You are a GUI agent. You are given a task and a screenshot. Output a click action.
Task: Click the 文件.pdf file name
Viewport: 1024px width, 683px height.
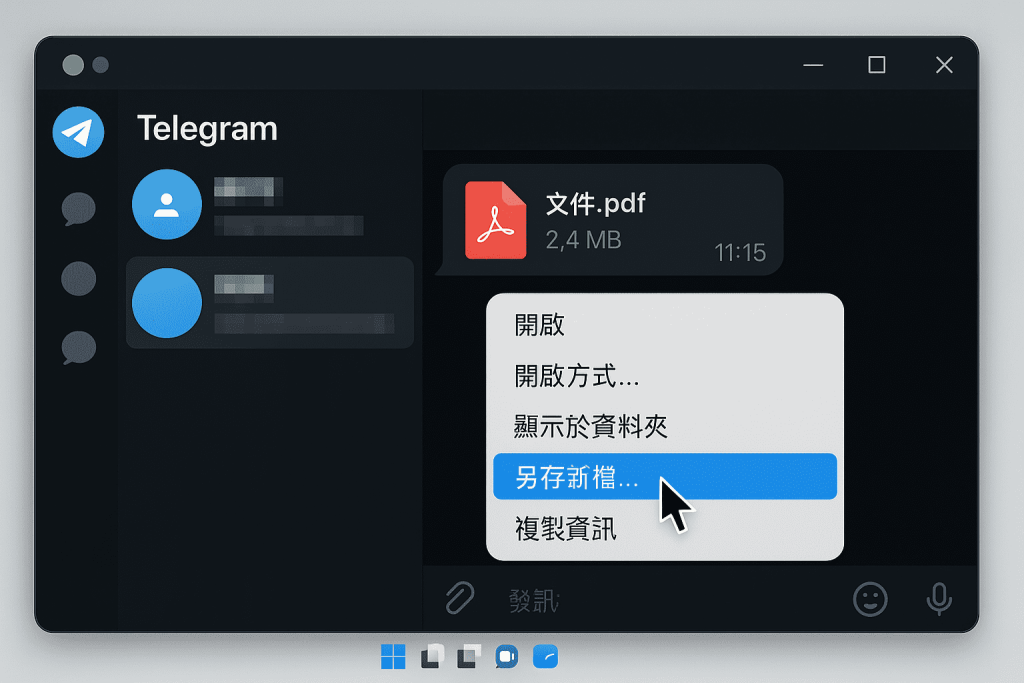[x=595, y=204]
